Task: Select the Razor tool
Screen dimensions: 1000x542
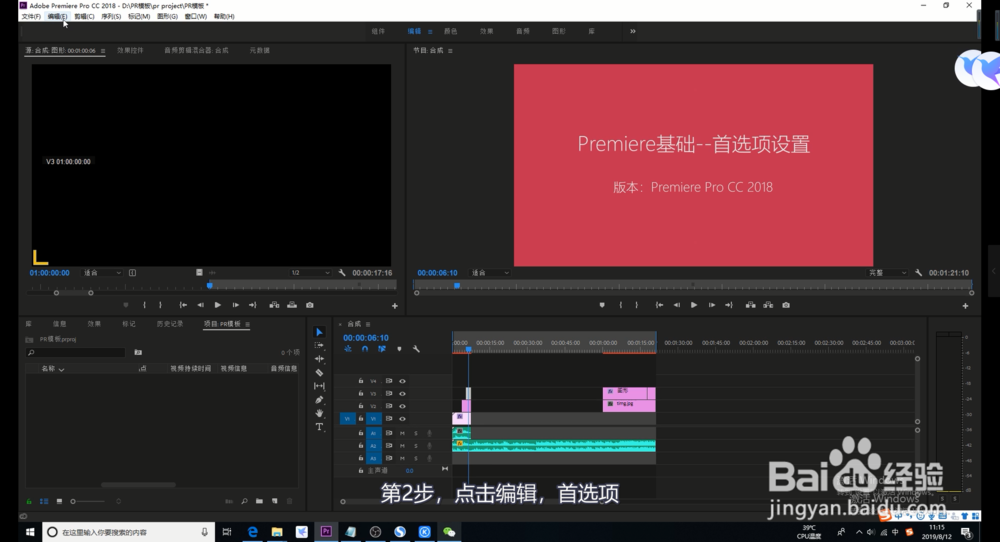Action: (320, 372)
